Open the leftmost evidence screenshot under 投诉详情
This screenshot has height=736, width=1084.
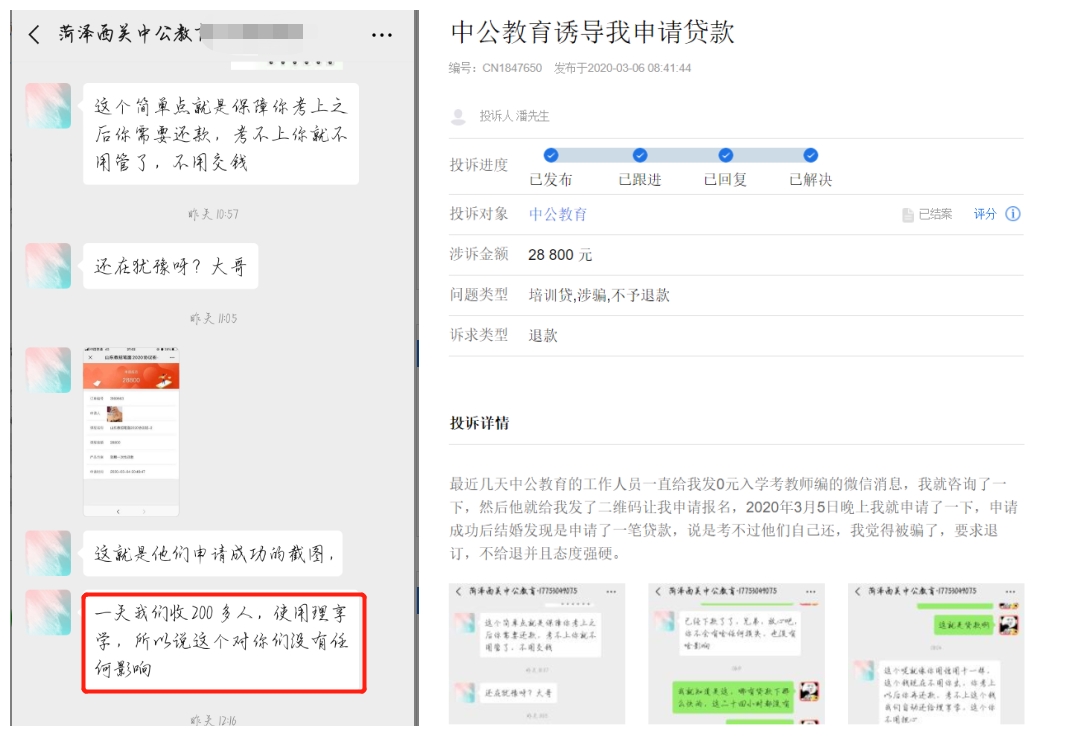tap(537, 653)
